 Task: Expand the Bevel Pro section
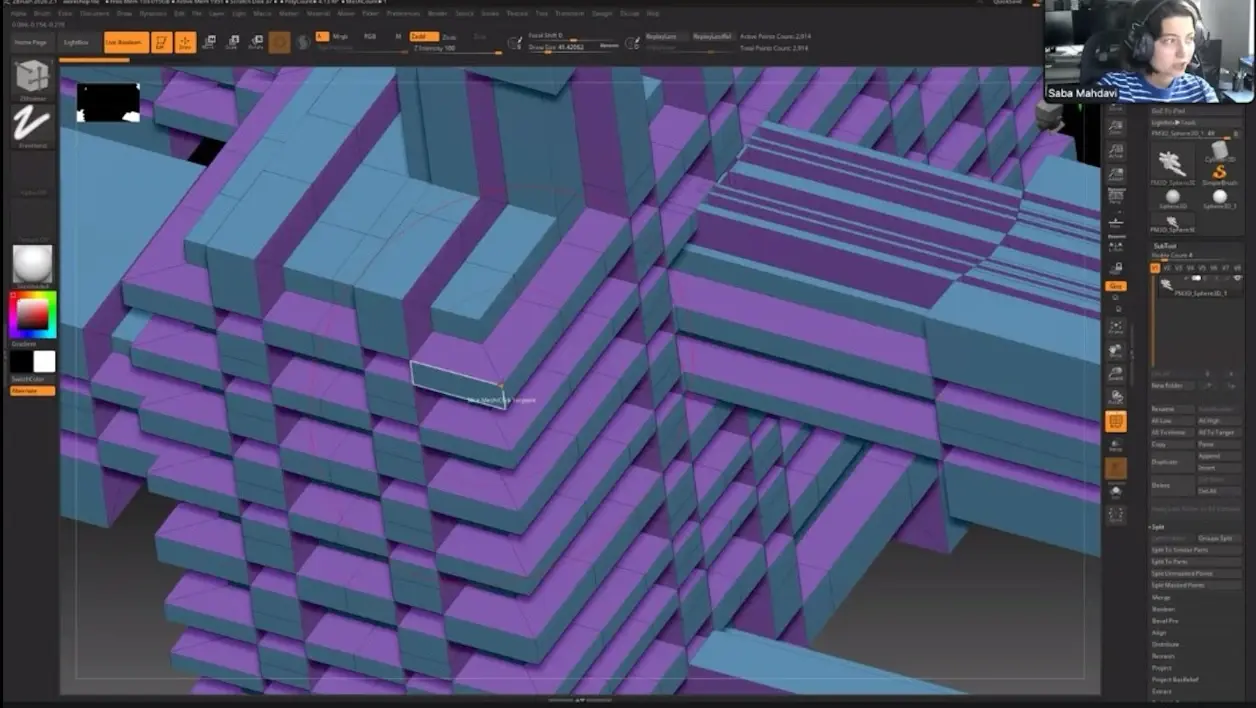[1165, 621]
